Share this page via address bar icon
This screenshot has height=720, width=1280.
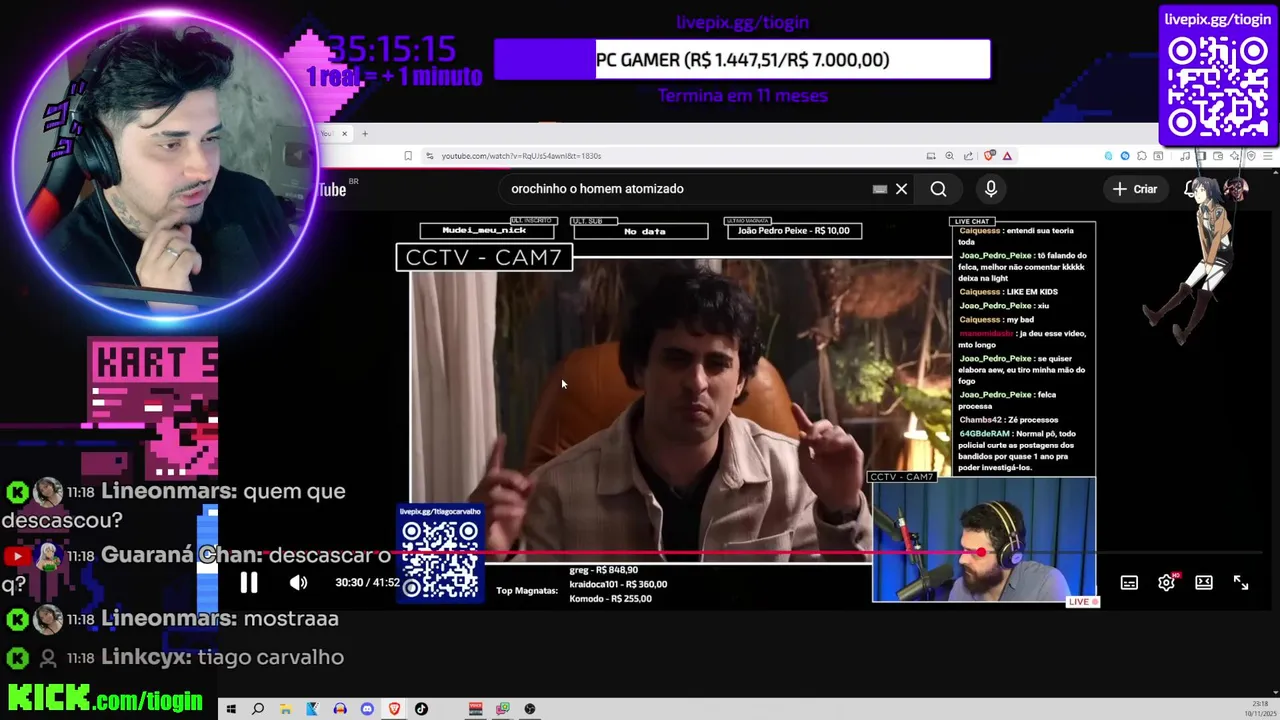click(x=968, y=155)
